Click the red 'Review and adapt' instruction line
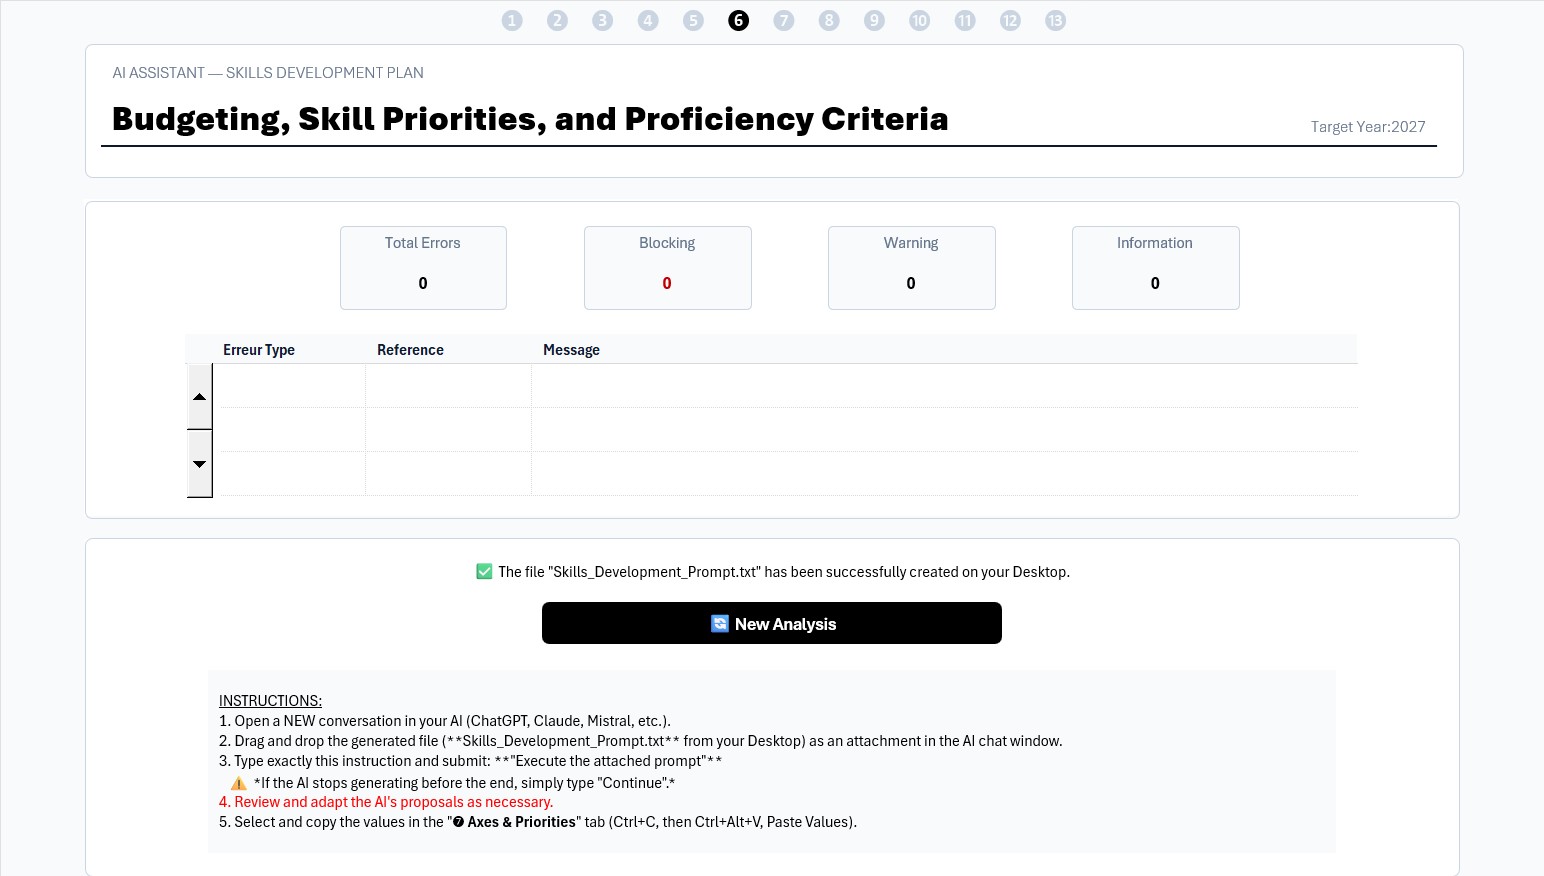The height and width of the screenshot is (876, 1544). point(386,802)
